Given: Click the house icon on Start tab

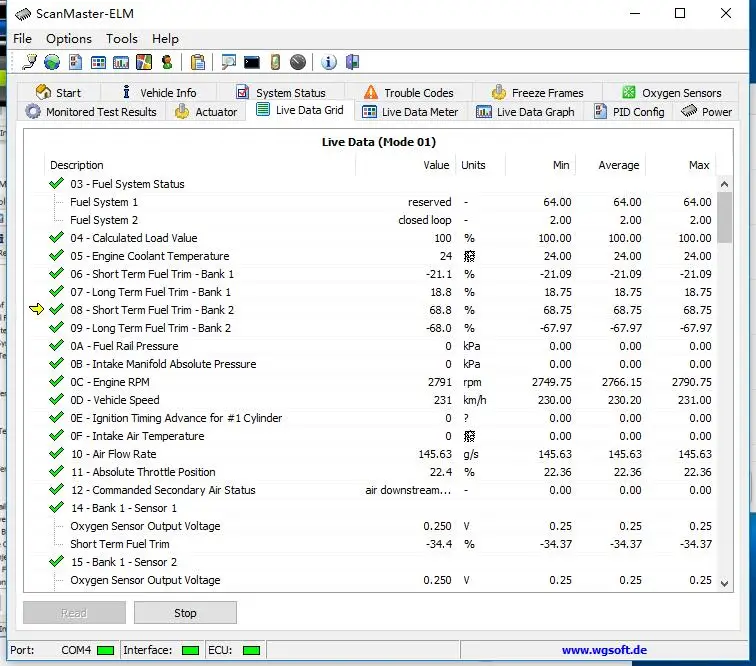Looking at the screenshot, I should coord(43,92).
